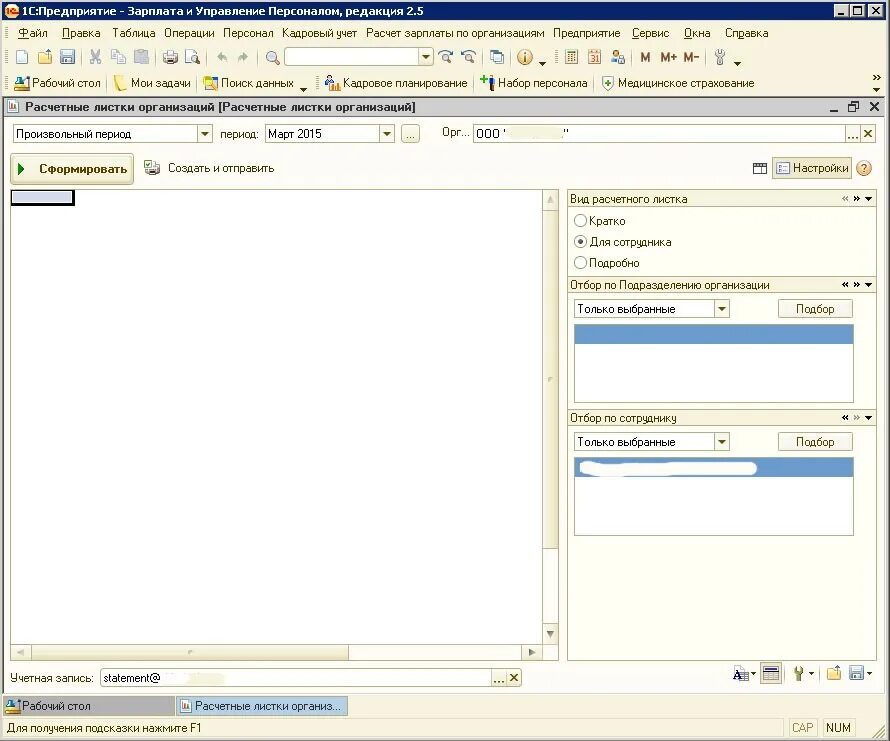Click the Cut scissors icon
The height and width of the screenshot is (741, 890).
(95, 57)
